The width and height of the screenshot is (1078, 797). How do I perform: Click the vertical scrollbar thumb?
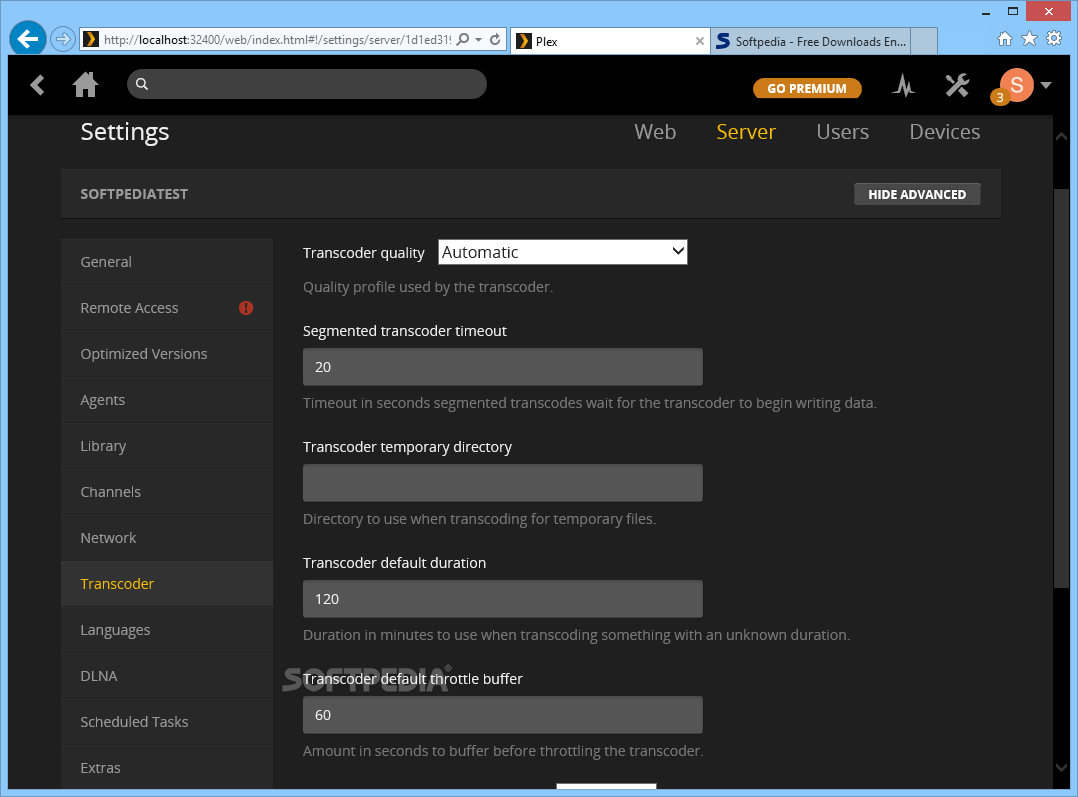(x=1062, y=389)
